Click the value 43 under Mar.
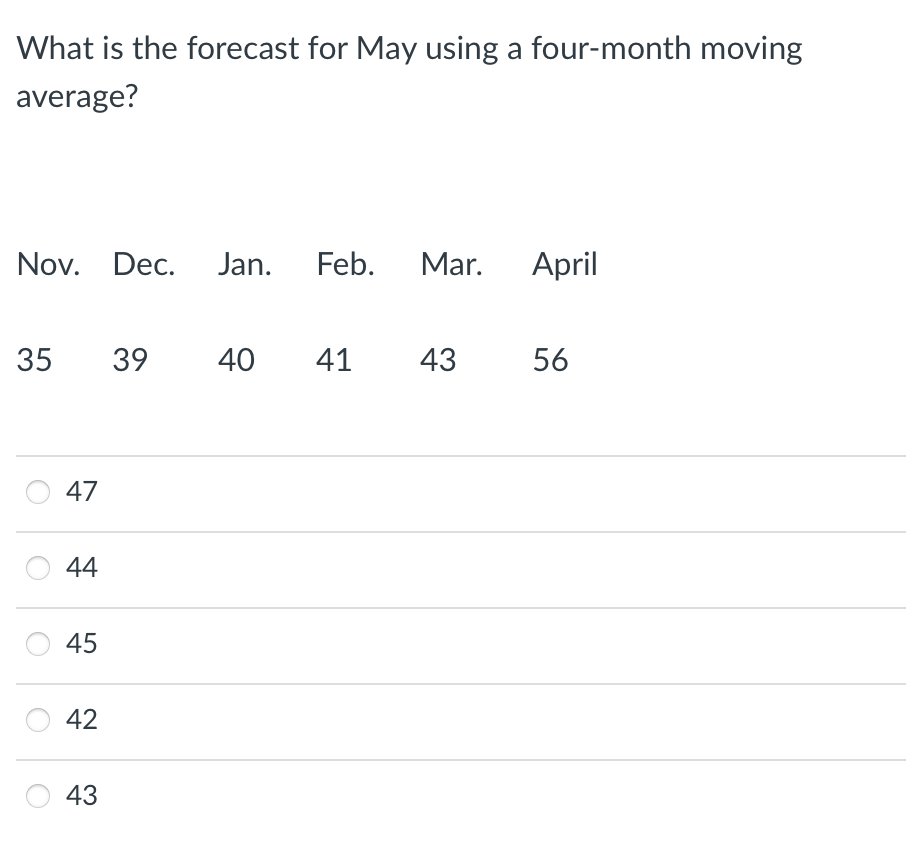The image size is (912, 860). pyautogui.click(x=439, y=360)
